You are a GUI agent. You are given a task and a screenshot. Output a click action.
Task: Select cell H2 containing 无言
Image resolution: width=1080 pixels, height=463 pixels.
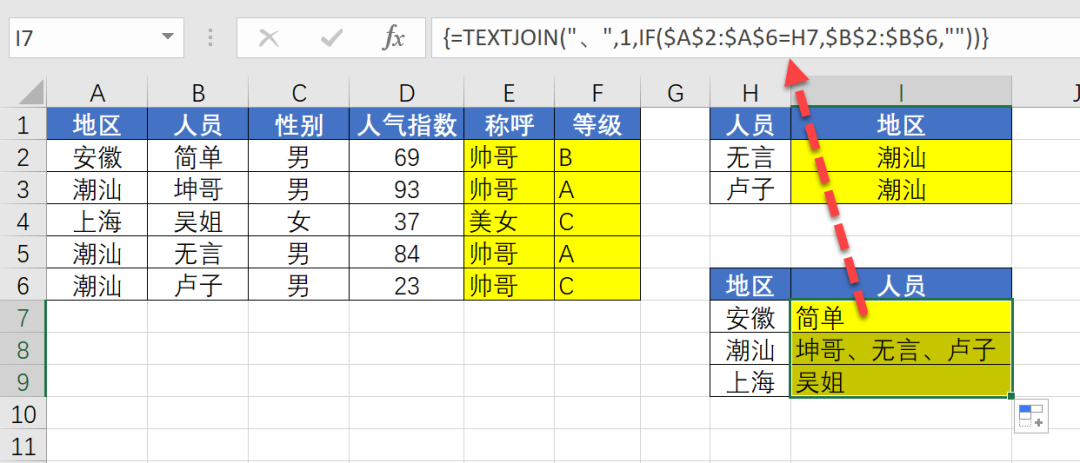click(x=750, y=157)
